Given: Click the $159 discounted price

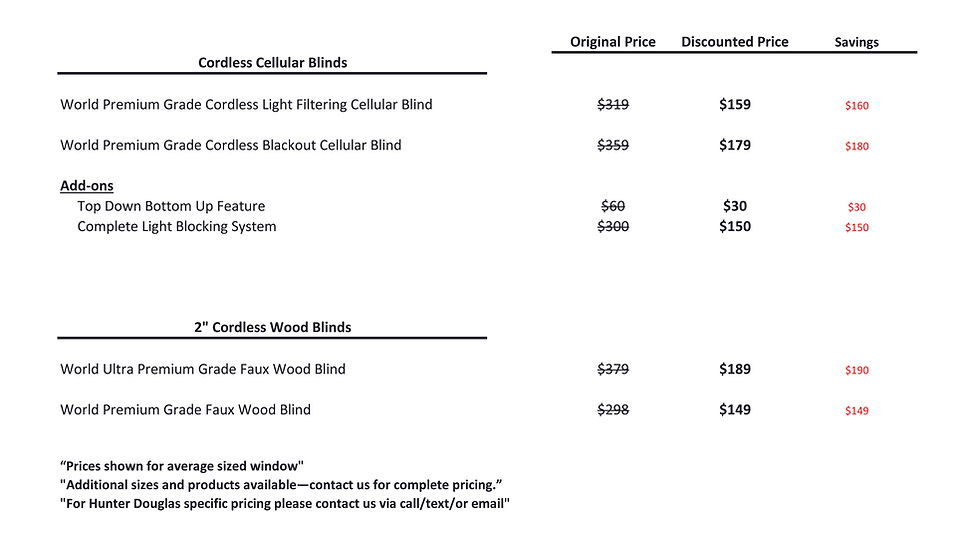Looking at the screenshot, I should [x=735, y=104].
